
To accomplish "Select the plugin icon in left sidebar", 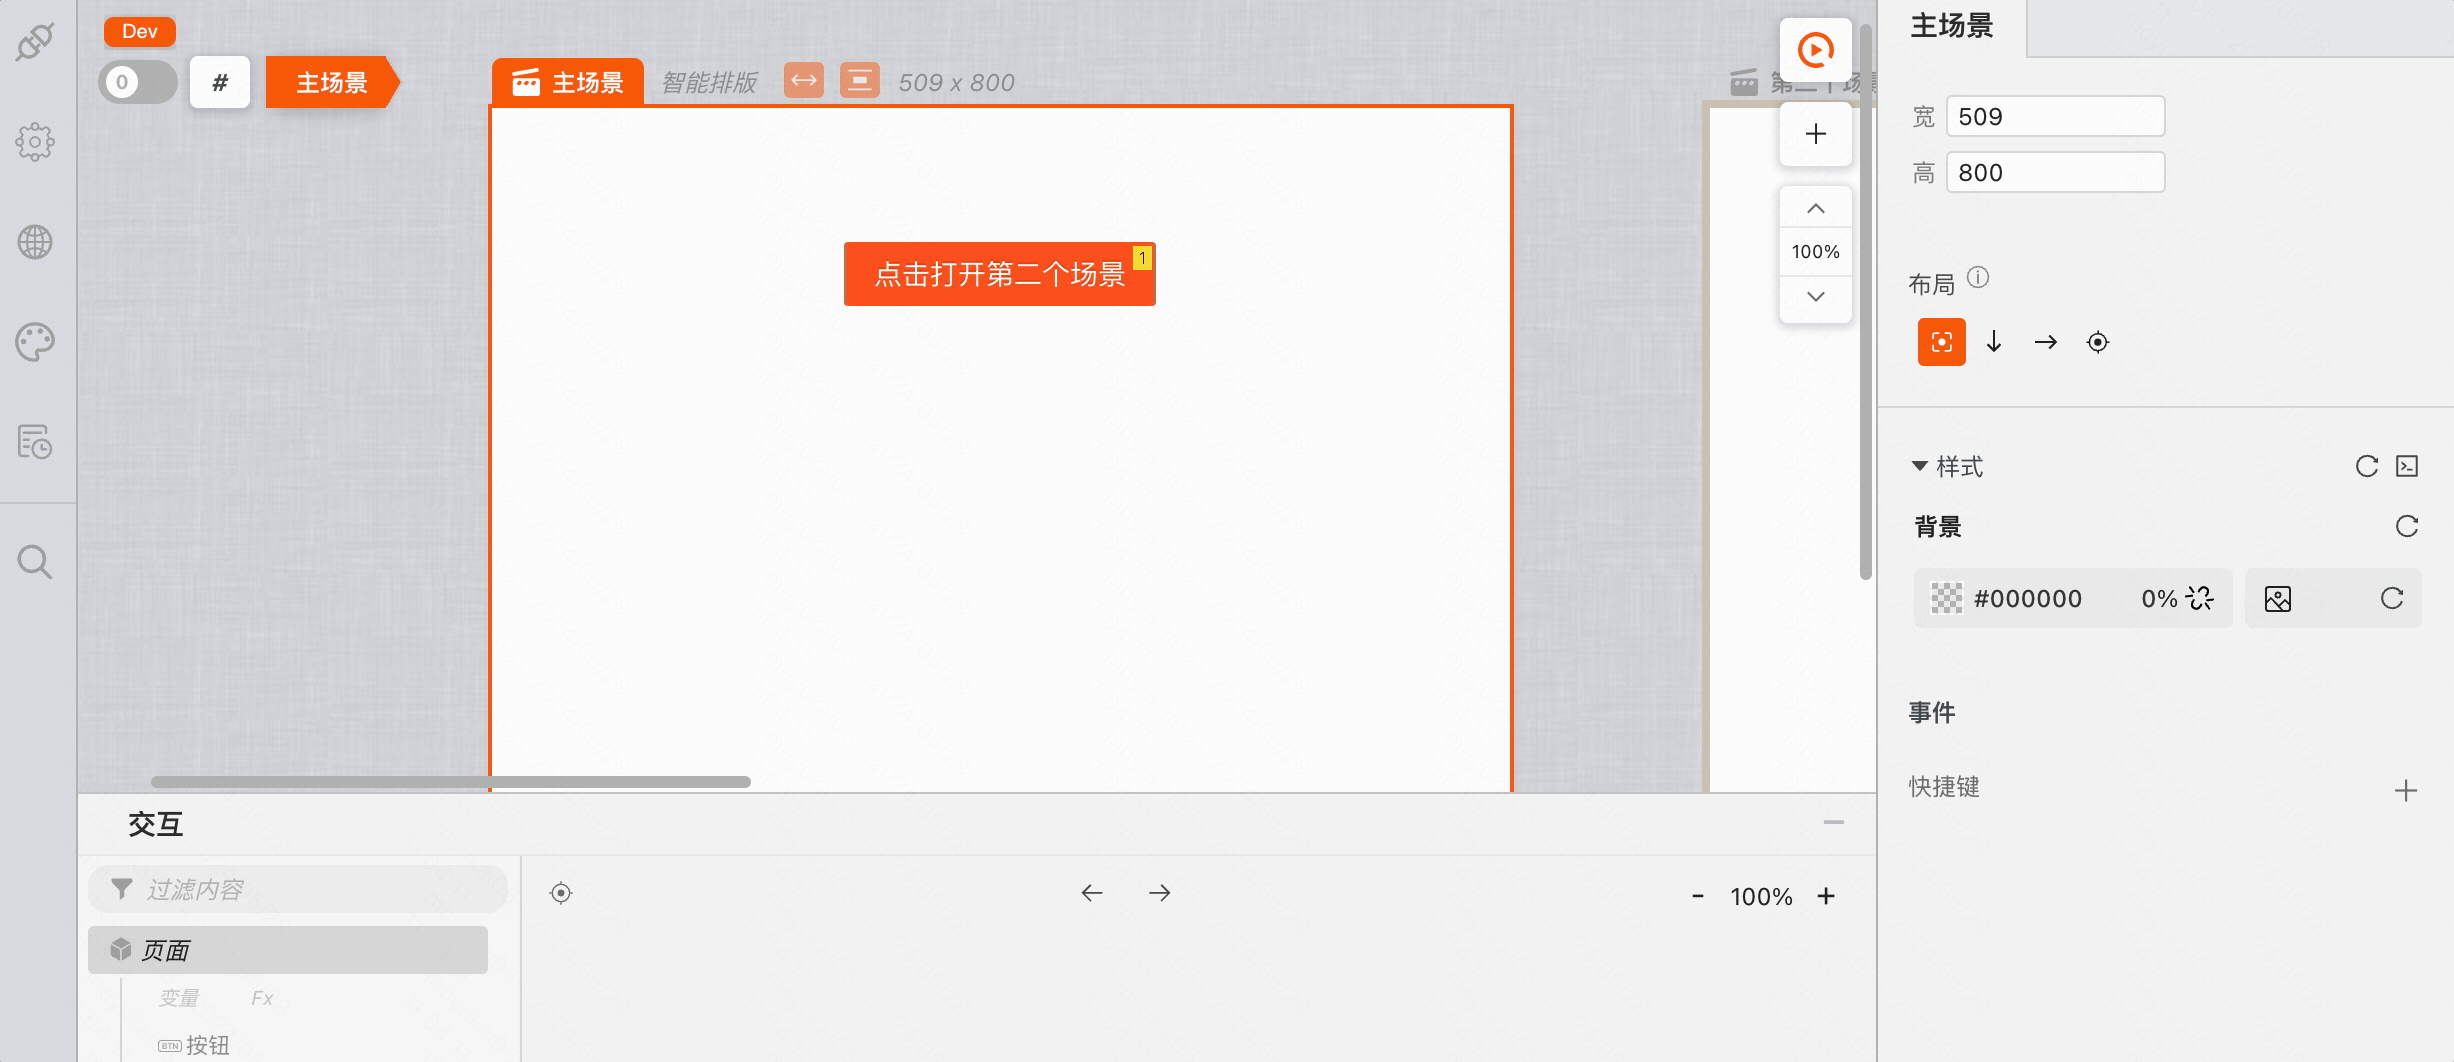I will click(x=36, y=42).
